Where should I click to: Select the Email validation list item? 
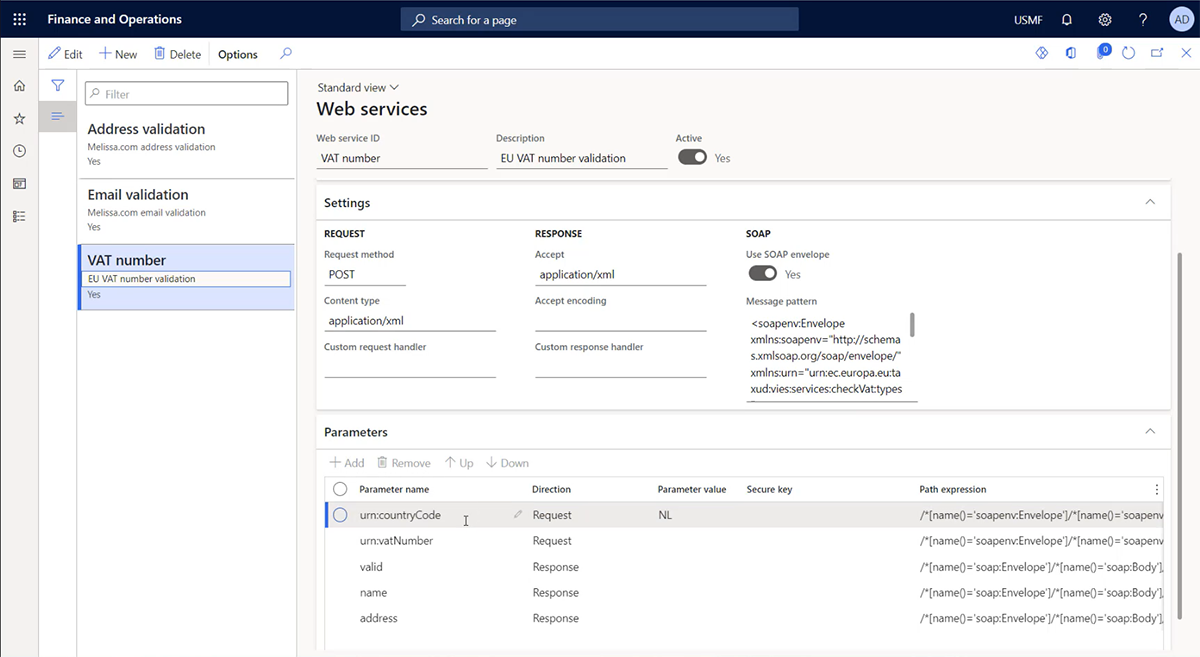click(186, 211)
